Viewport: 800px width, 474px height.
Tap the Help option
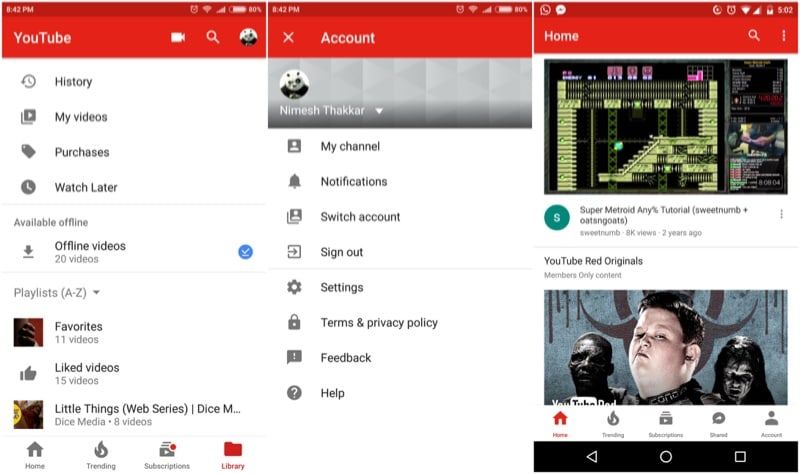(x=332, y=393)
